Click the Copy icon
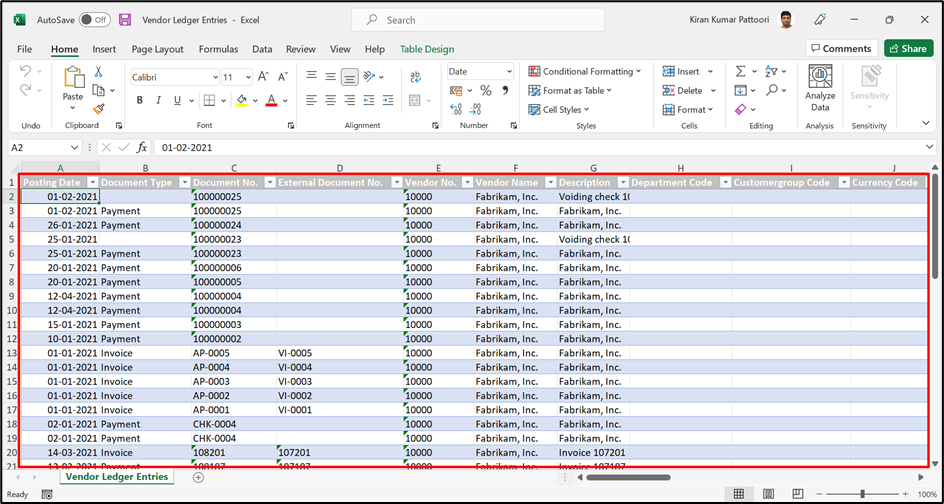 pyautogui.click(x=98, y=90)
